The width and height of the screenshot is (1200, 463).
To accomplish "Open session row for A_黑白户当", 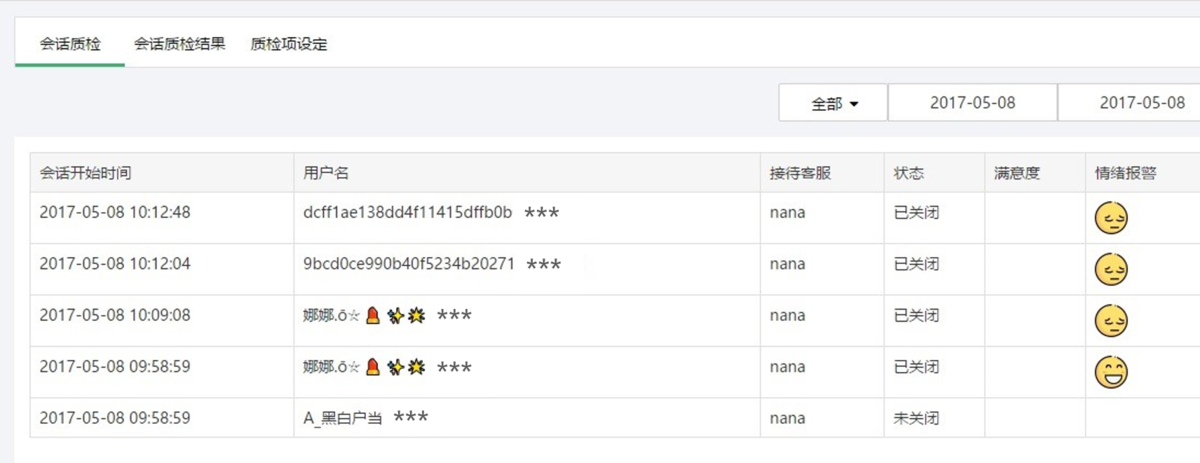I will tap(343, 418).
